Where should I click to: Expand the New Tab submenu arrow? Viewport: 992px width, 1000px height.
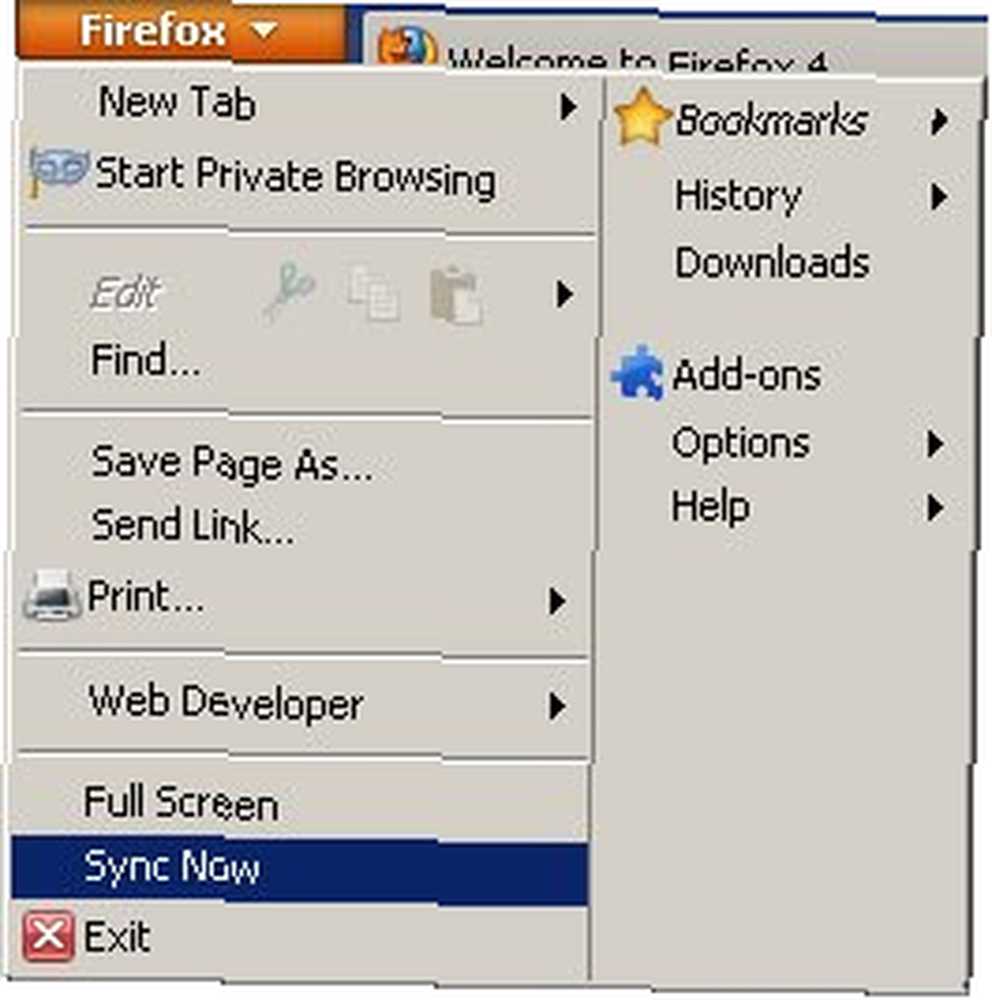(568, 107)
